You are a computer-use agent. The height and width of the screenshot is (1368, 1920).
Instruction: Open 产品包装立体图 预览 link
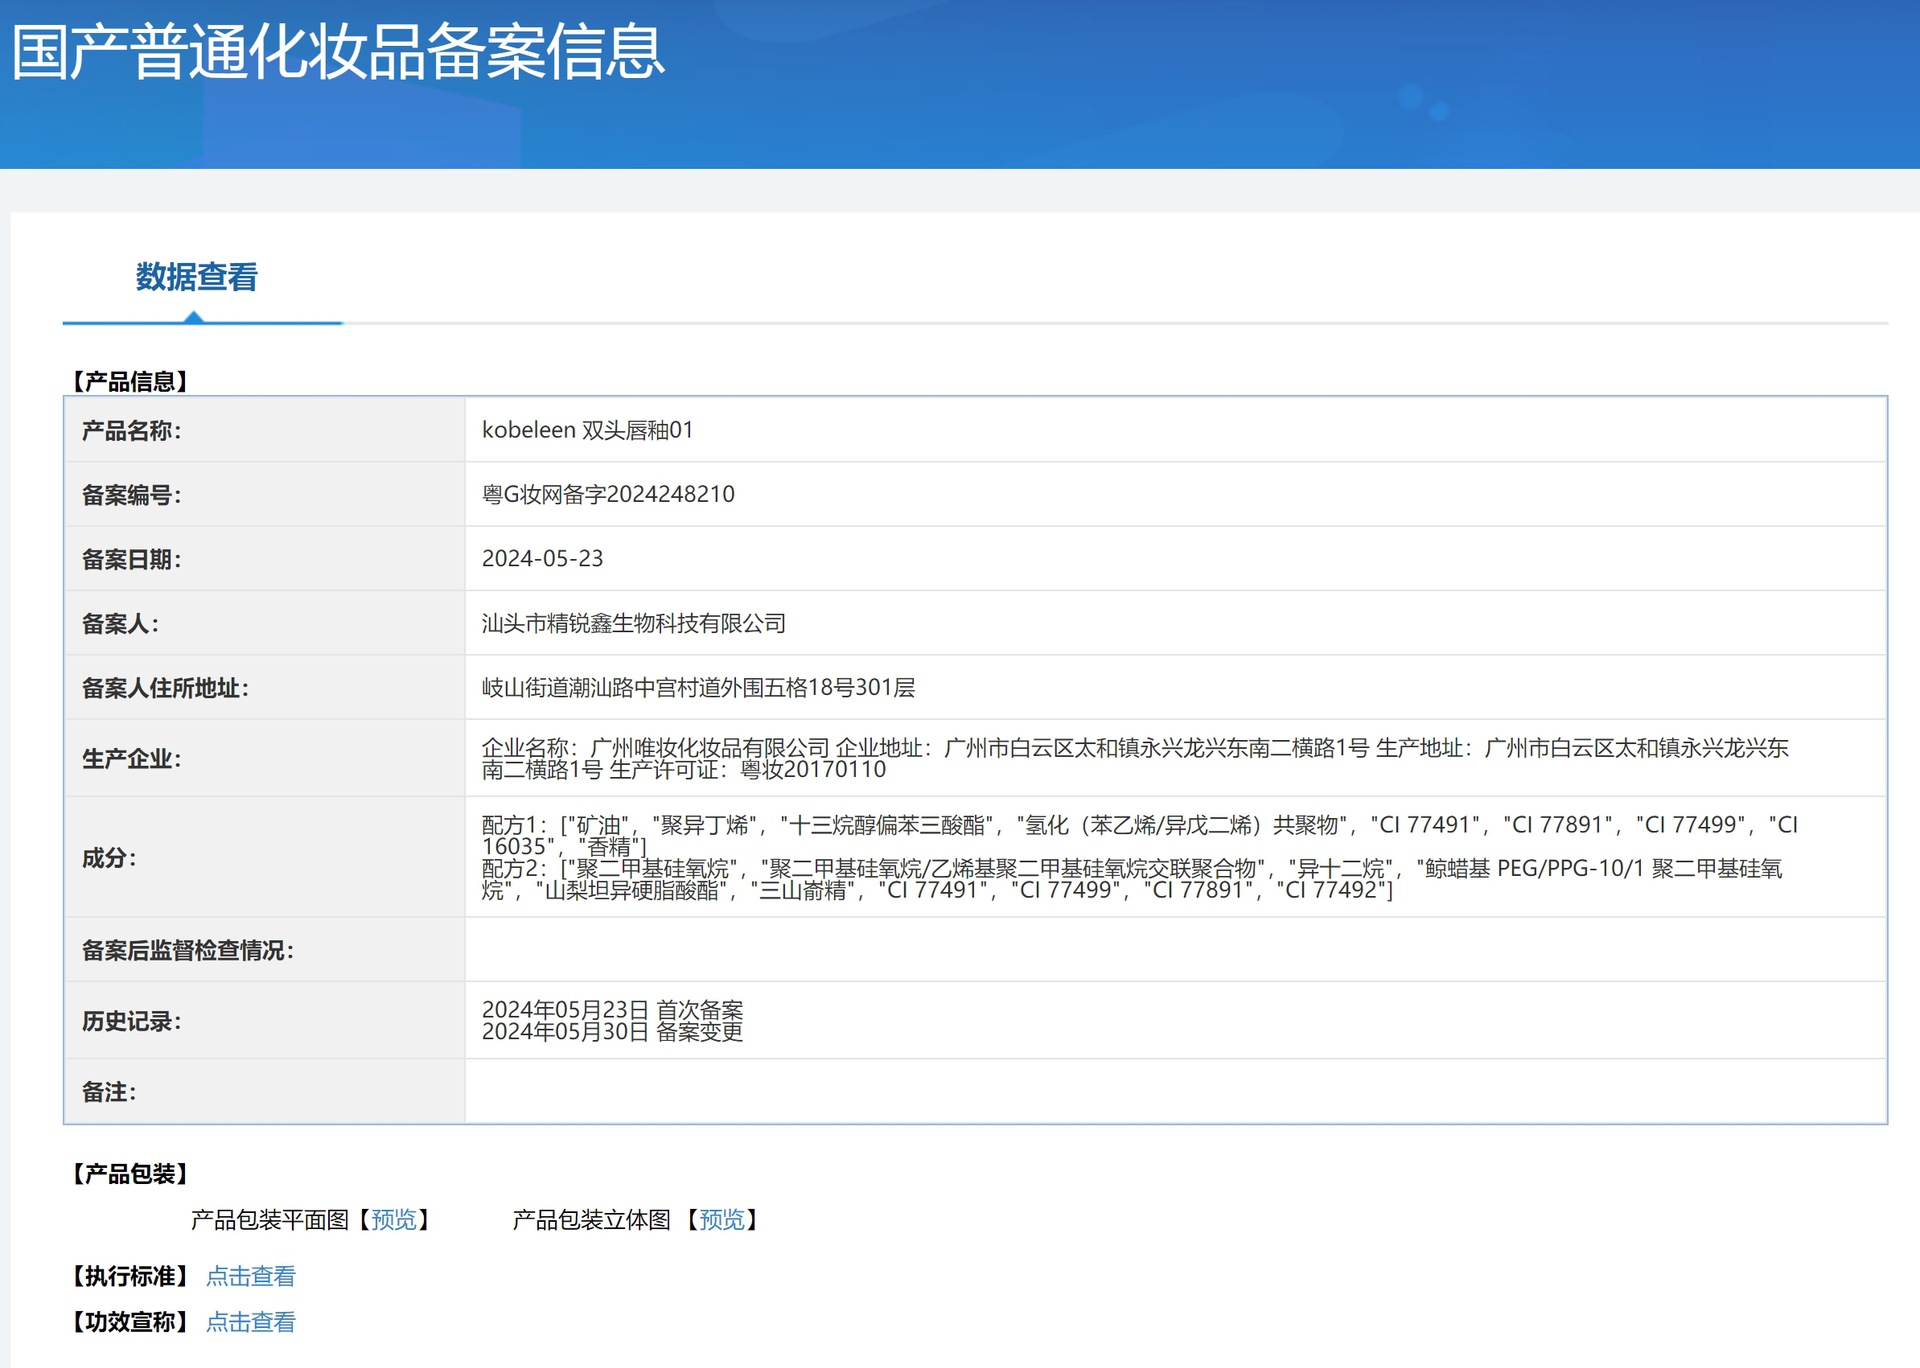(721, 1220)
